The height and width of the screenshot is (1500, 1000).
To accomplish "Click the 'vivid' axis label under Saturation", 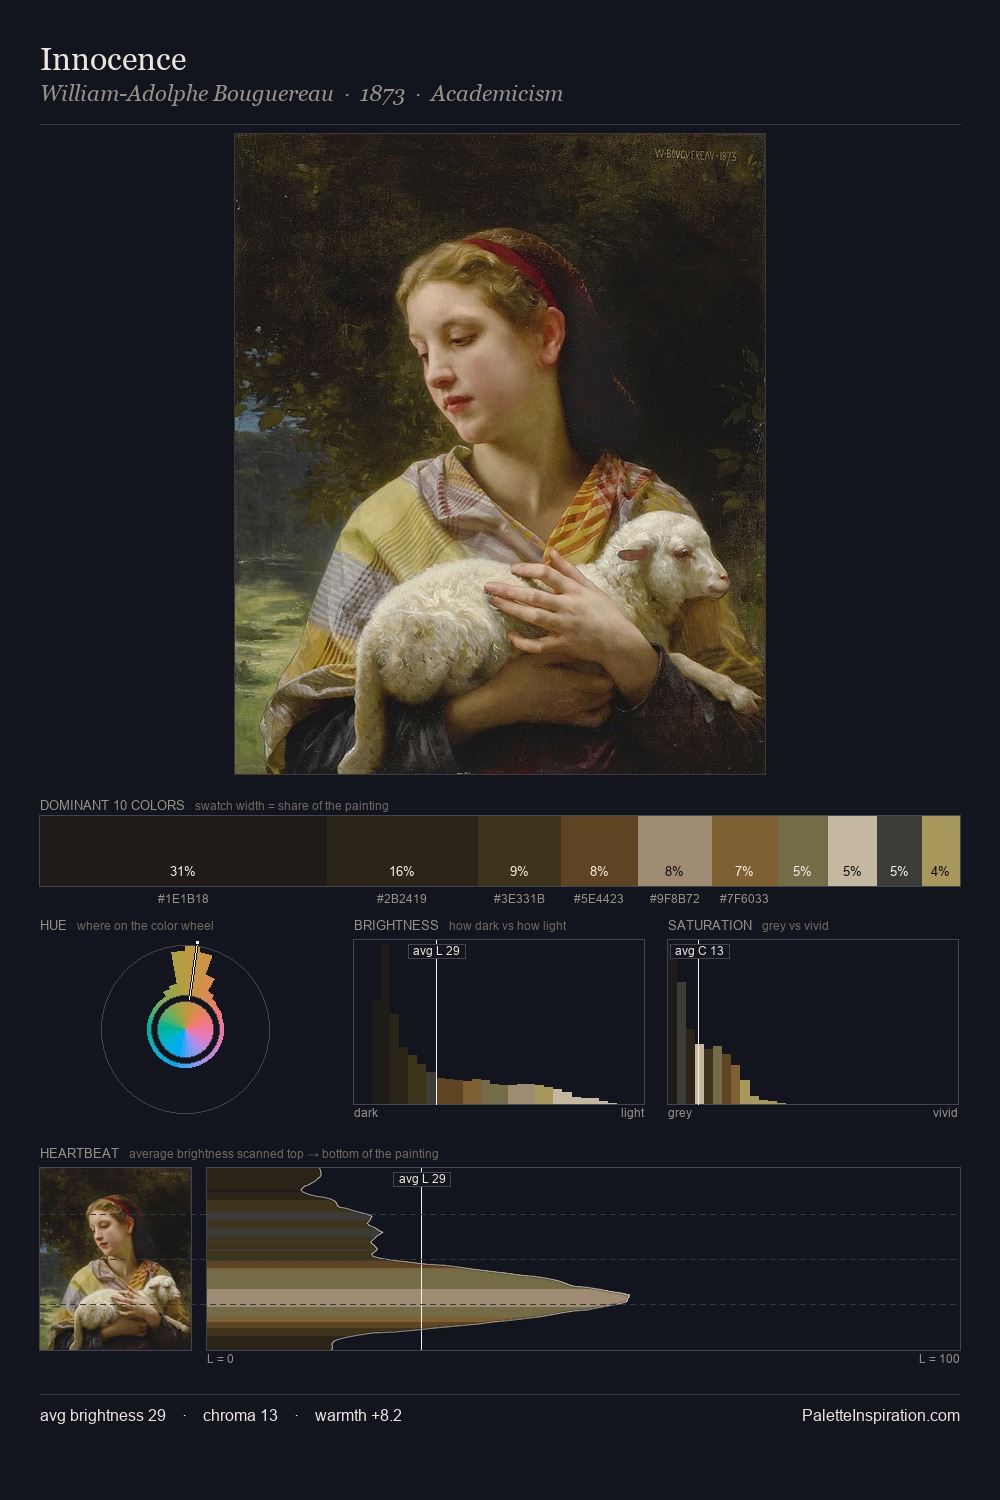I will coord(945,1113).
